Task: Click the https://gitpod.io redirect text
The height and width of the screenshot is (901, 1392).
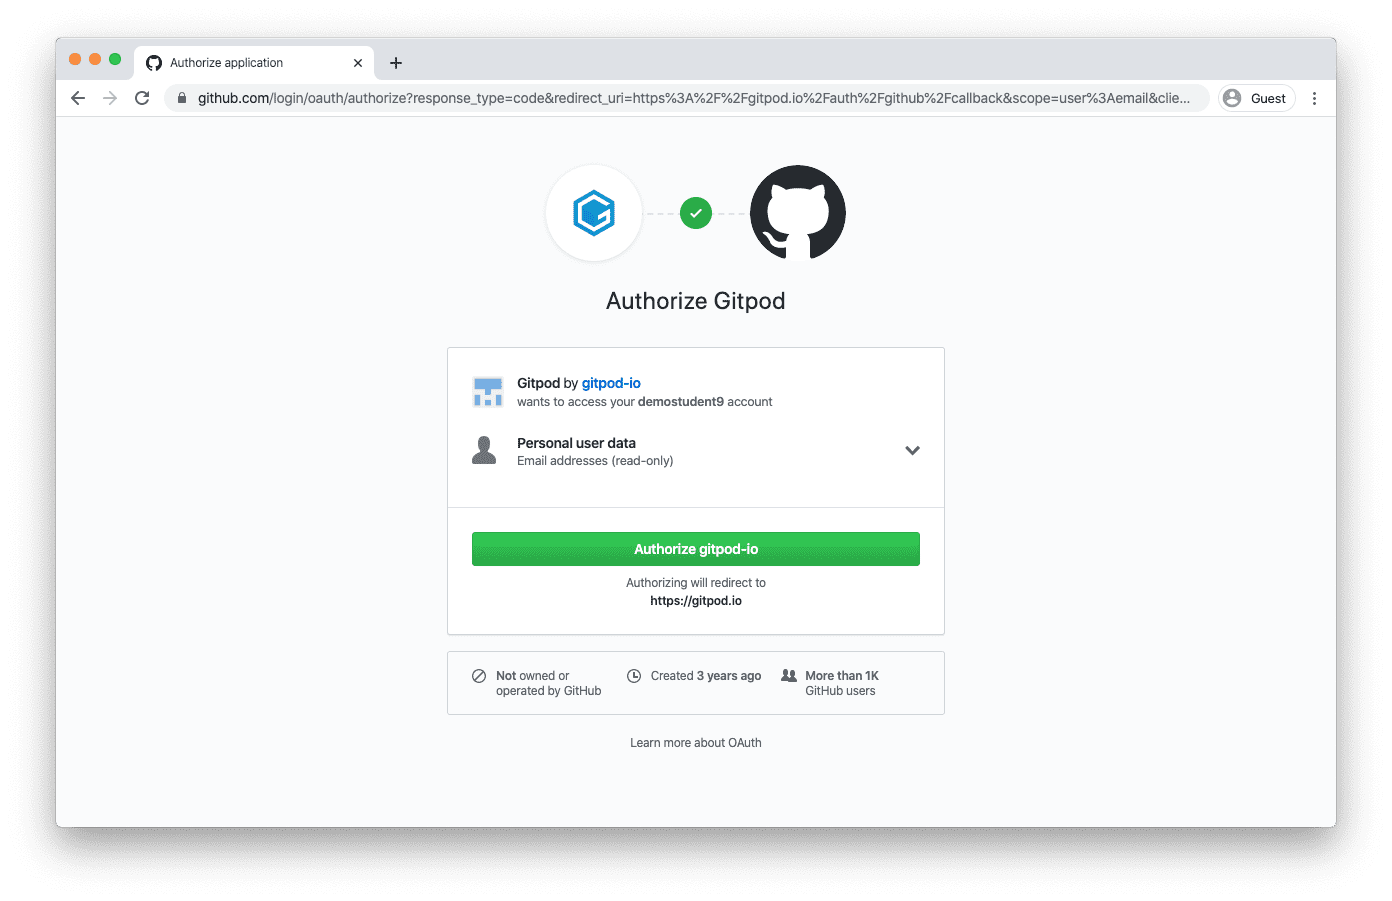Action: coord(696,601)
